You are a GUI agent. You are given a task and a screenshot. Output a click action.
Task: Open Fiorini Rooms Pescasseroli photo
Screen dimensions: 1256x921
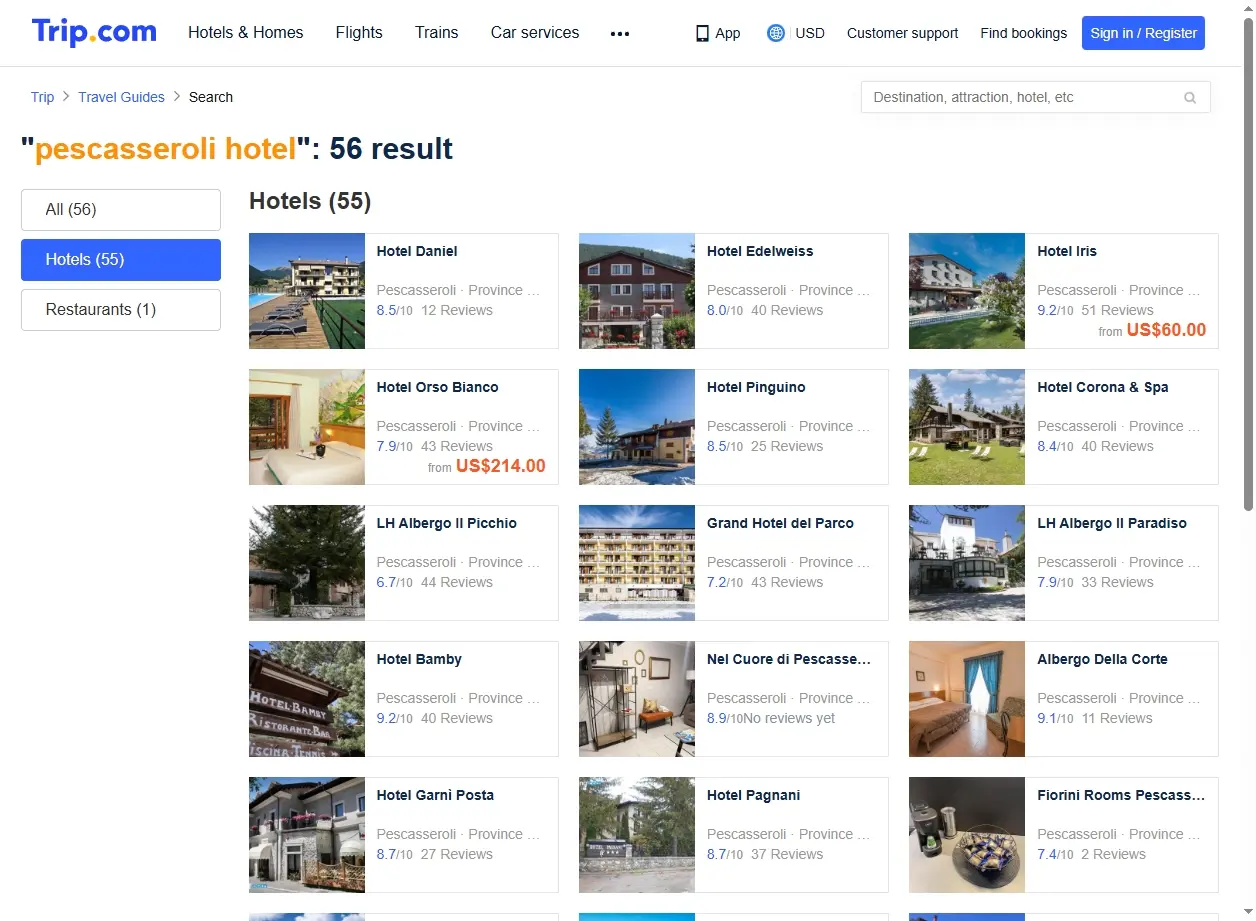click(x=967, y=835)
